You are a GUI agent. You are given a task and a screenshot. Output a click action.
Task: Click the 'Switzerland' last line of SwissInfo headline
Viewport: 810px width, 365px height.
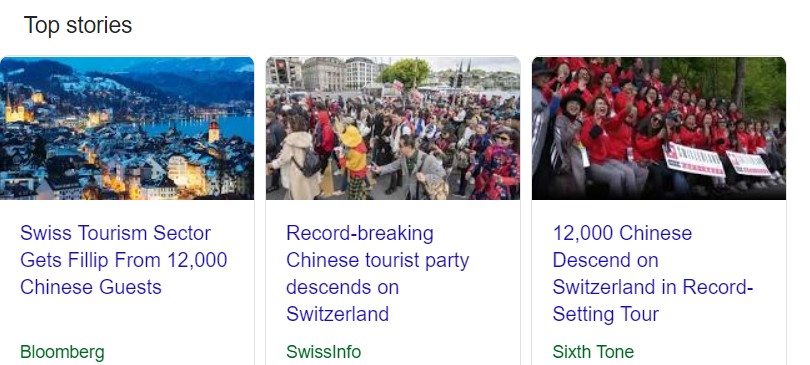coord(337,314)
